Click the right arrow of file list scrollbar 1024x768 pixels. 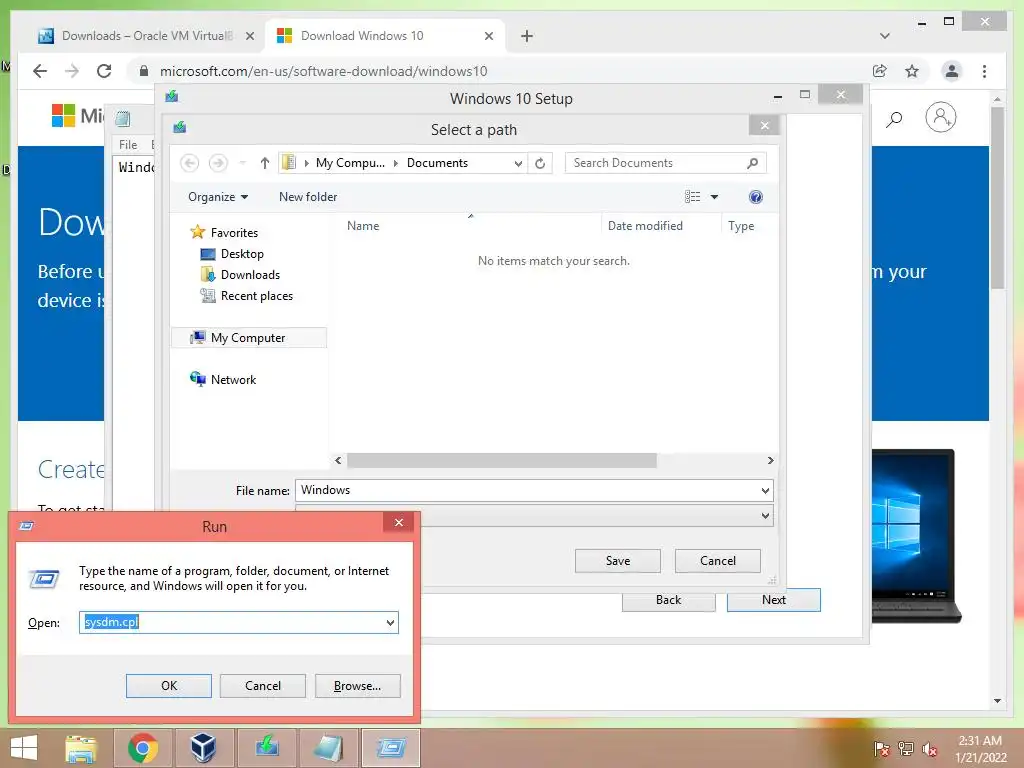pyautogui.click(x=771, y=460)
